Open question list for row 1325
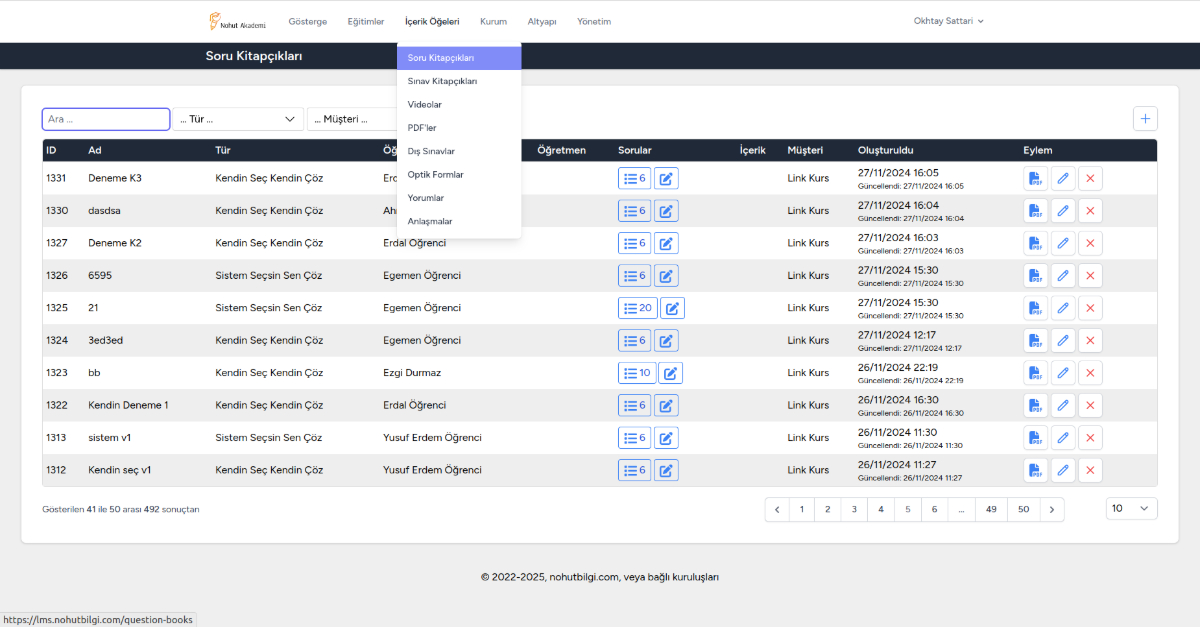 [x=637, y=308]
